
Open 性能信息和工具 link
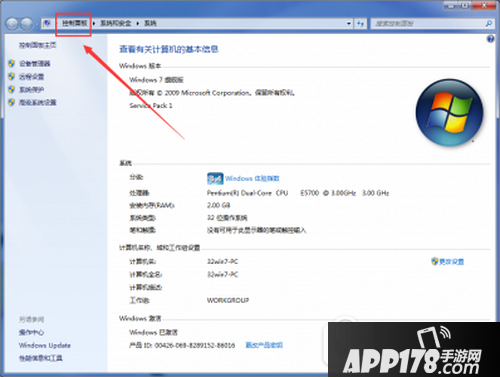[x=41, y=358]
